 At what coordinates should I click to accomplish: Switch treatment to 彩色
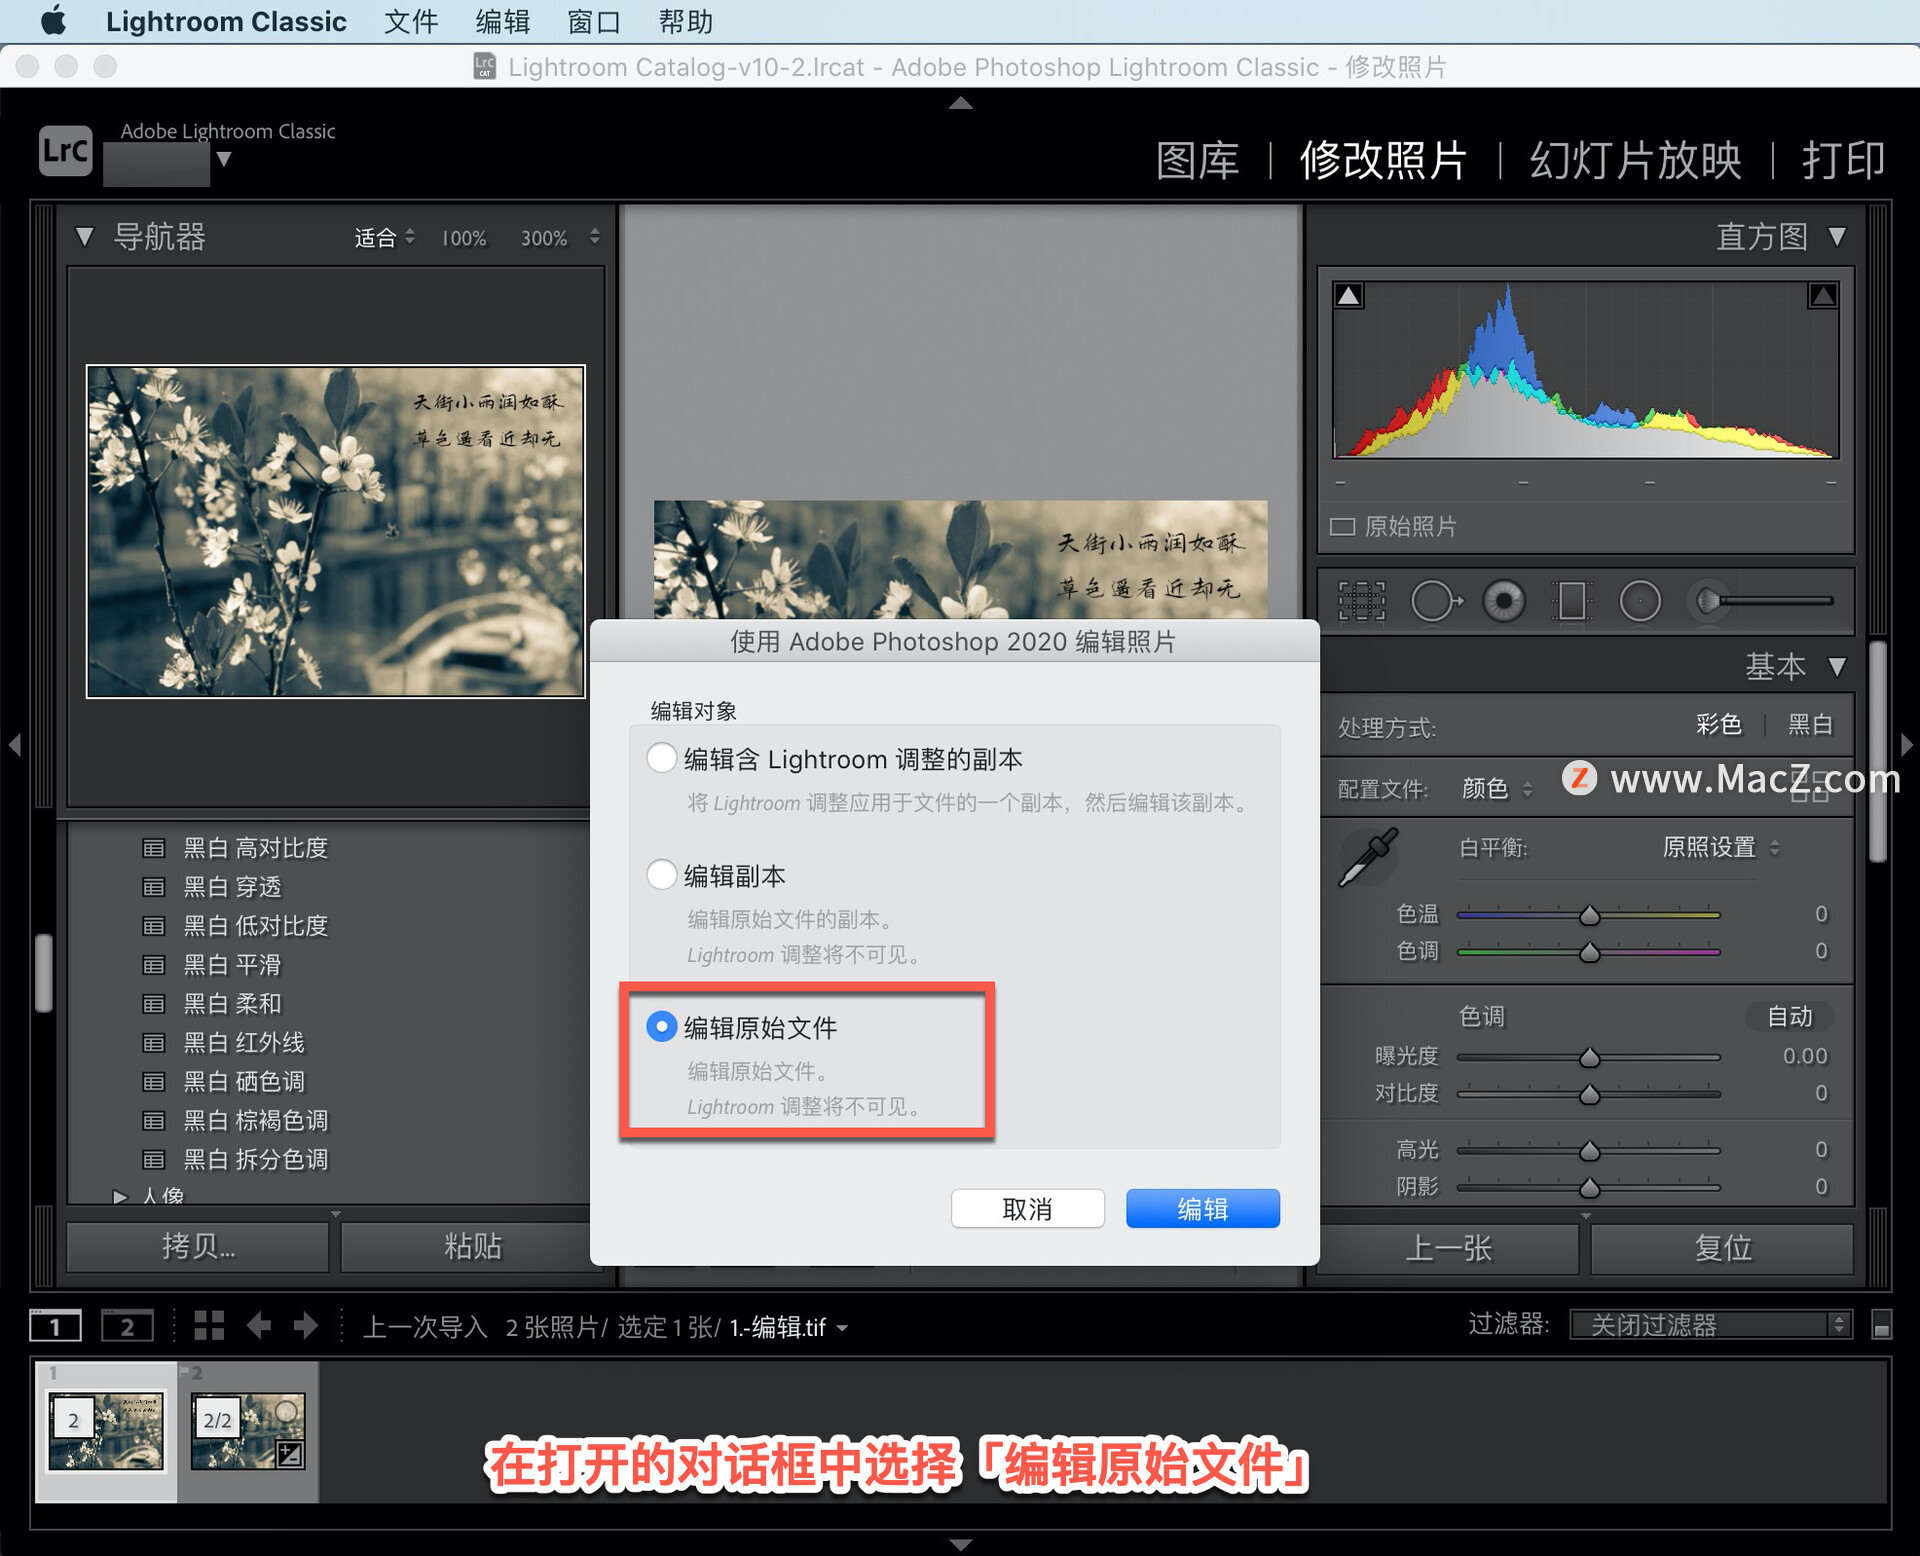tap(1719, 725)
